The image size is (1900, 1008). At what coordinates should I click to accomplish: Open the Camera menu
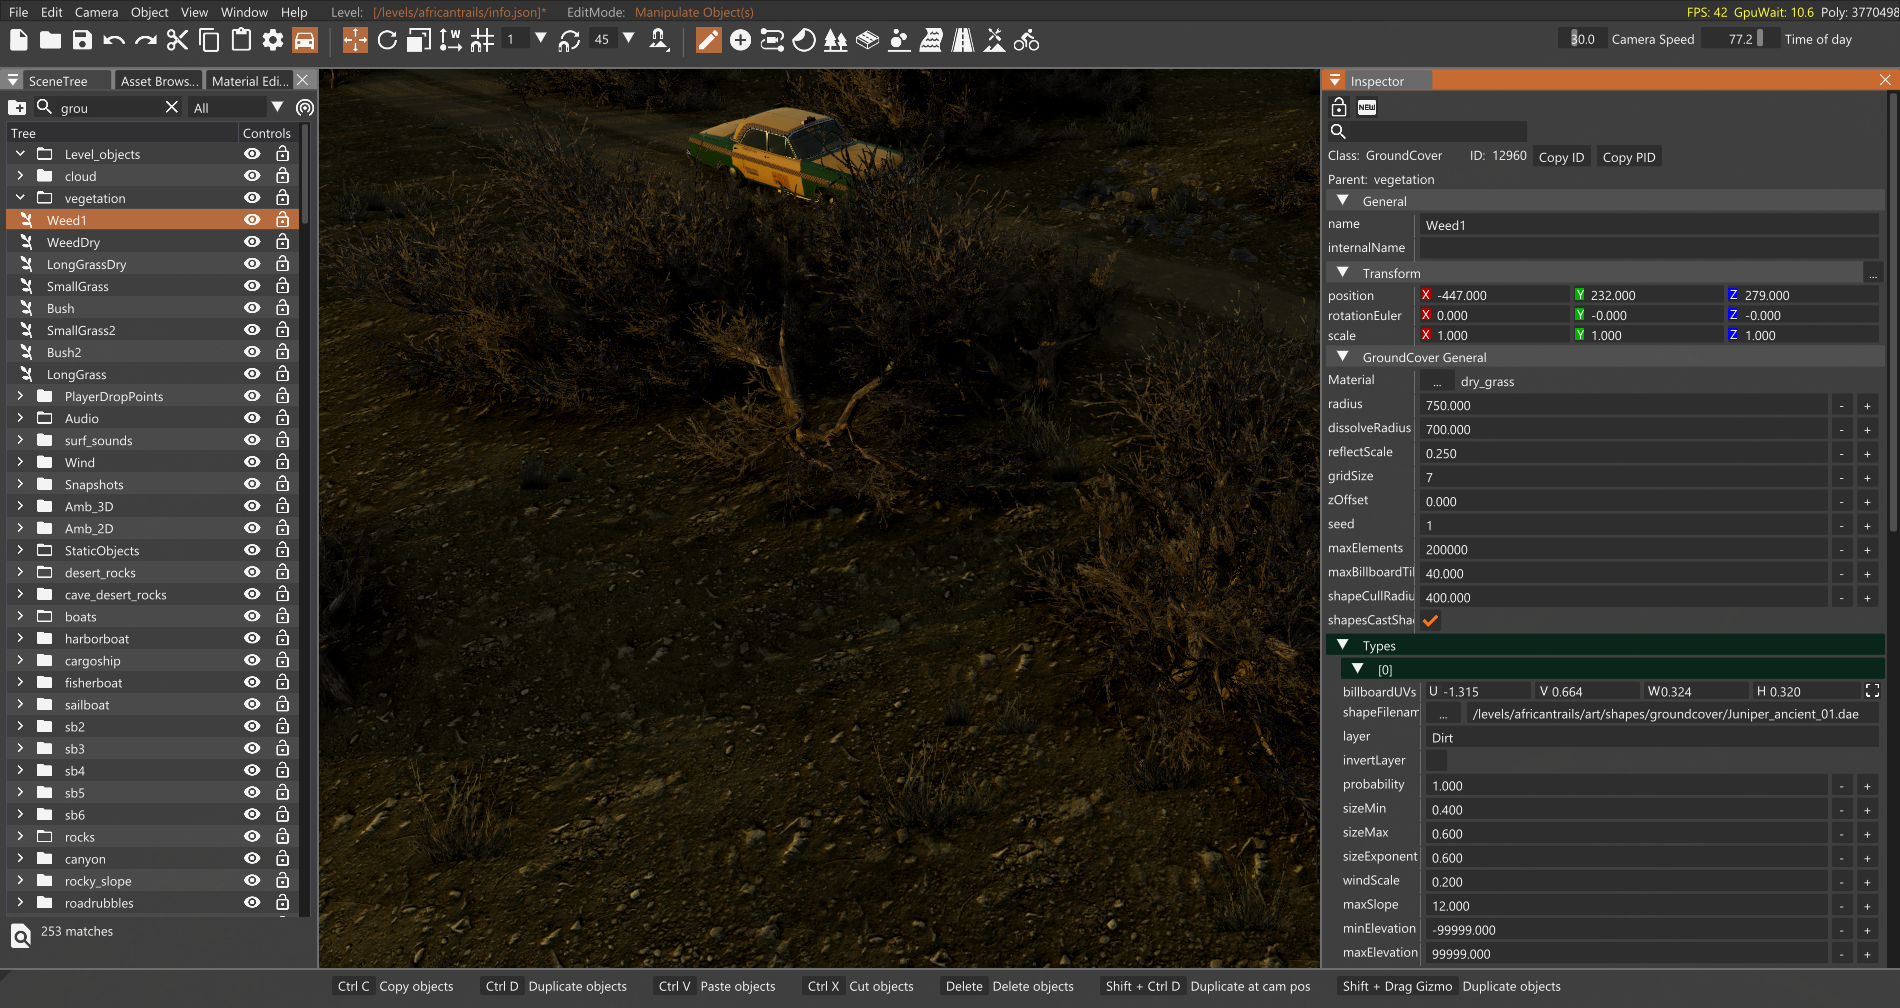(x=96, y=12)
